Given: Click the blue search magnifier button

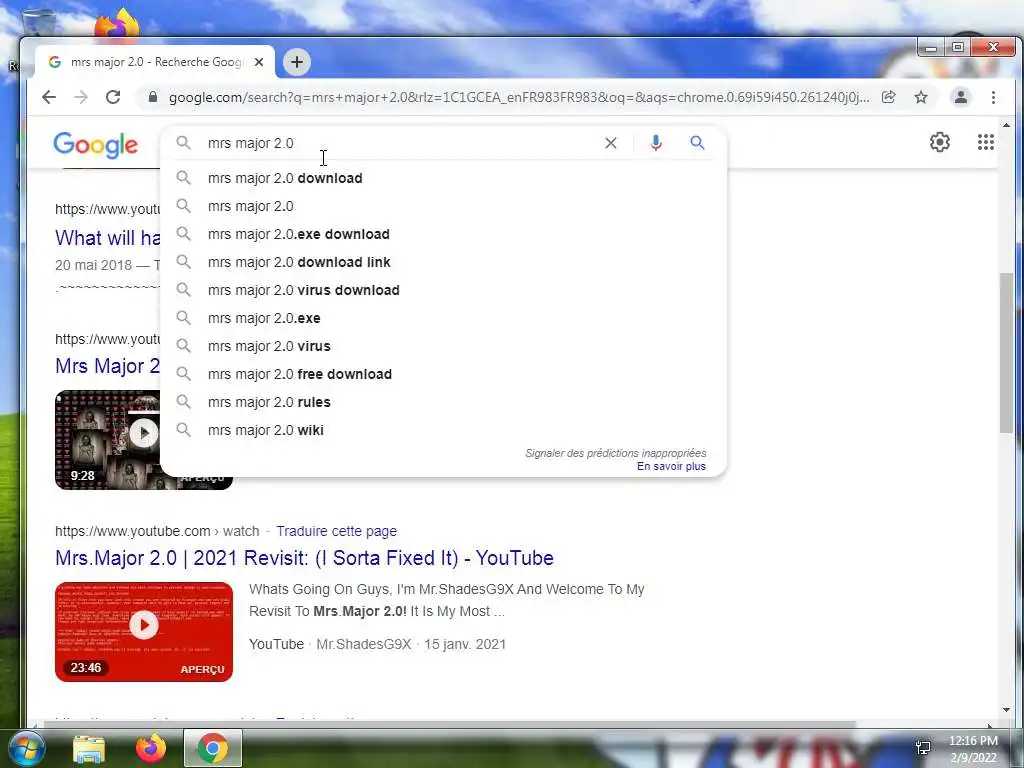Looking at the screenshot, I should click(697, 142).
